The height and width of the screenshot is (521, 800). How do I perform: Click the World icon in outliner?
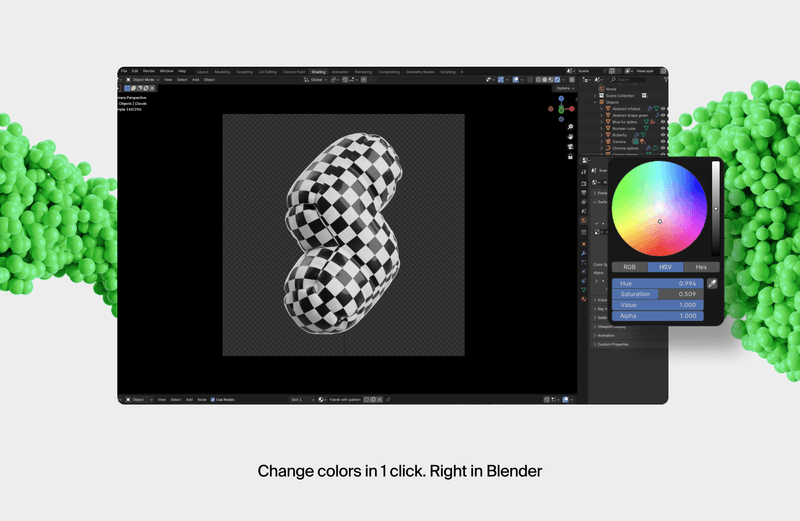pyautogui.click(x=601, y=88)
